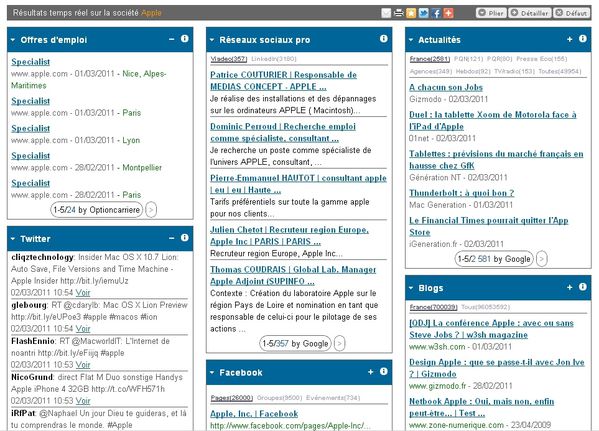The width and height of the screenshot is (599, 431).
Task: Open the Specialist job in Lyon
Action: (31, 128)
